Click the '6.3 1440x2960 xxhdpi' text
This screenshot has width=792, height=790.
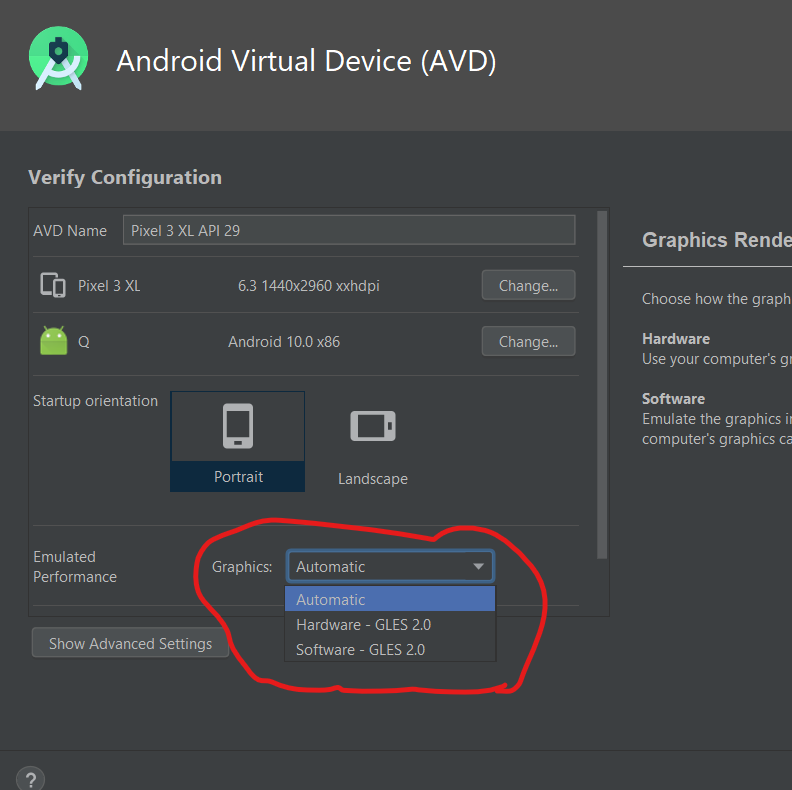click(x=309, y=285)
